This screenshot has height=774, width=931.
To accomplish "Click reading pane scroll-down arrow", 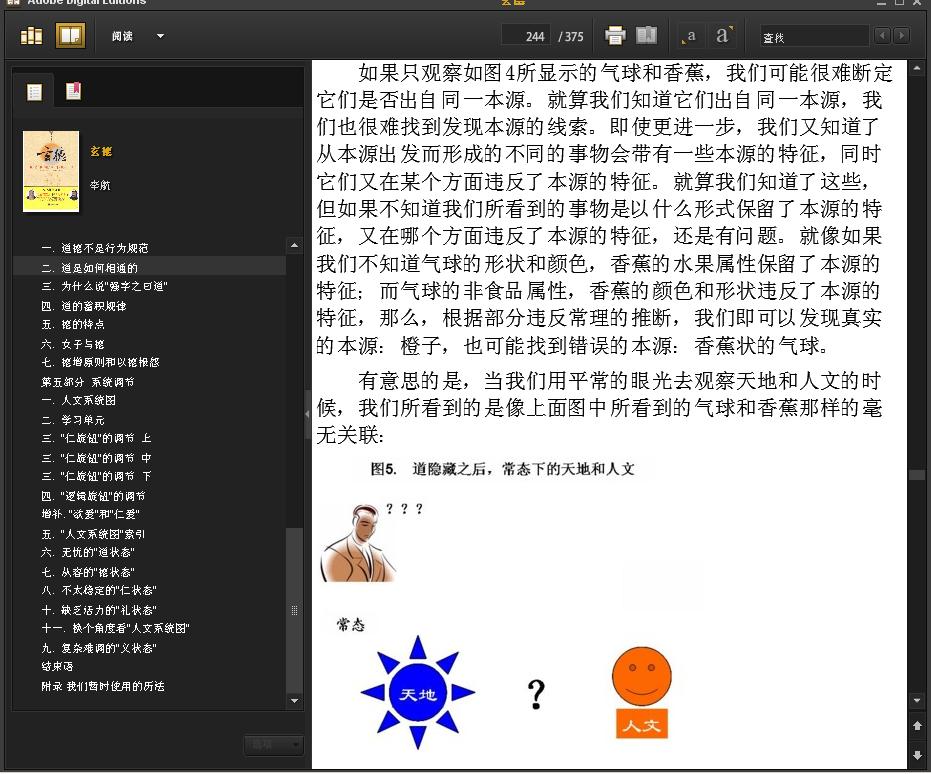I will click(x=917, y=701).
